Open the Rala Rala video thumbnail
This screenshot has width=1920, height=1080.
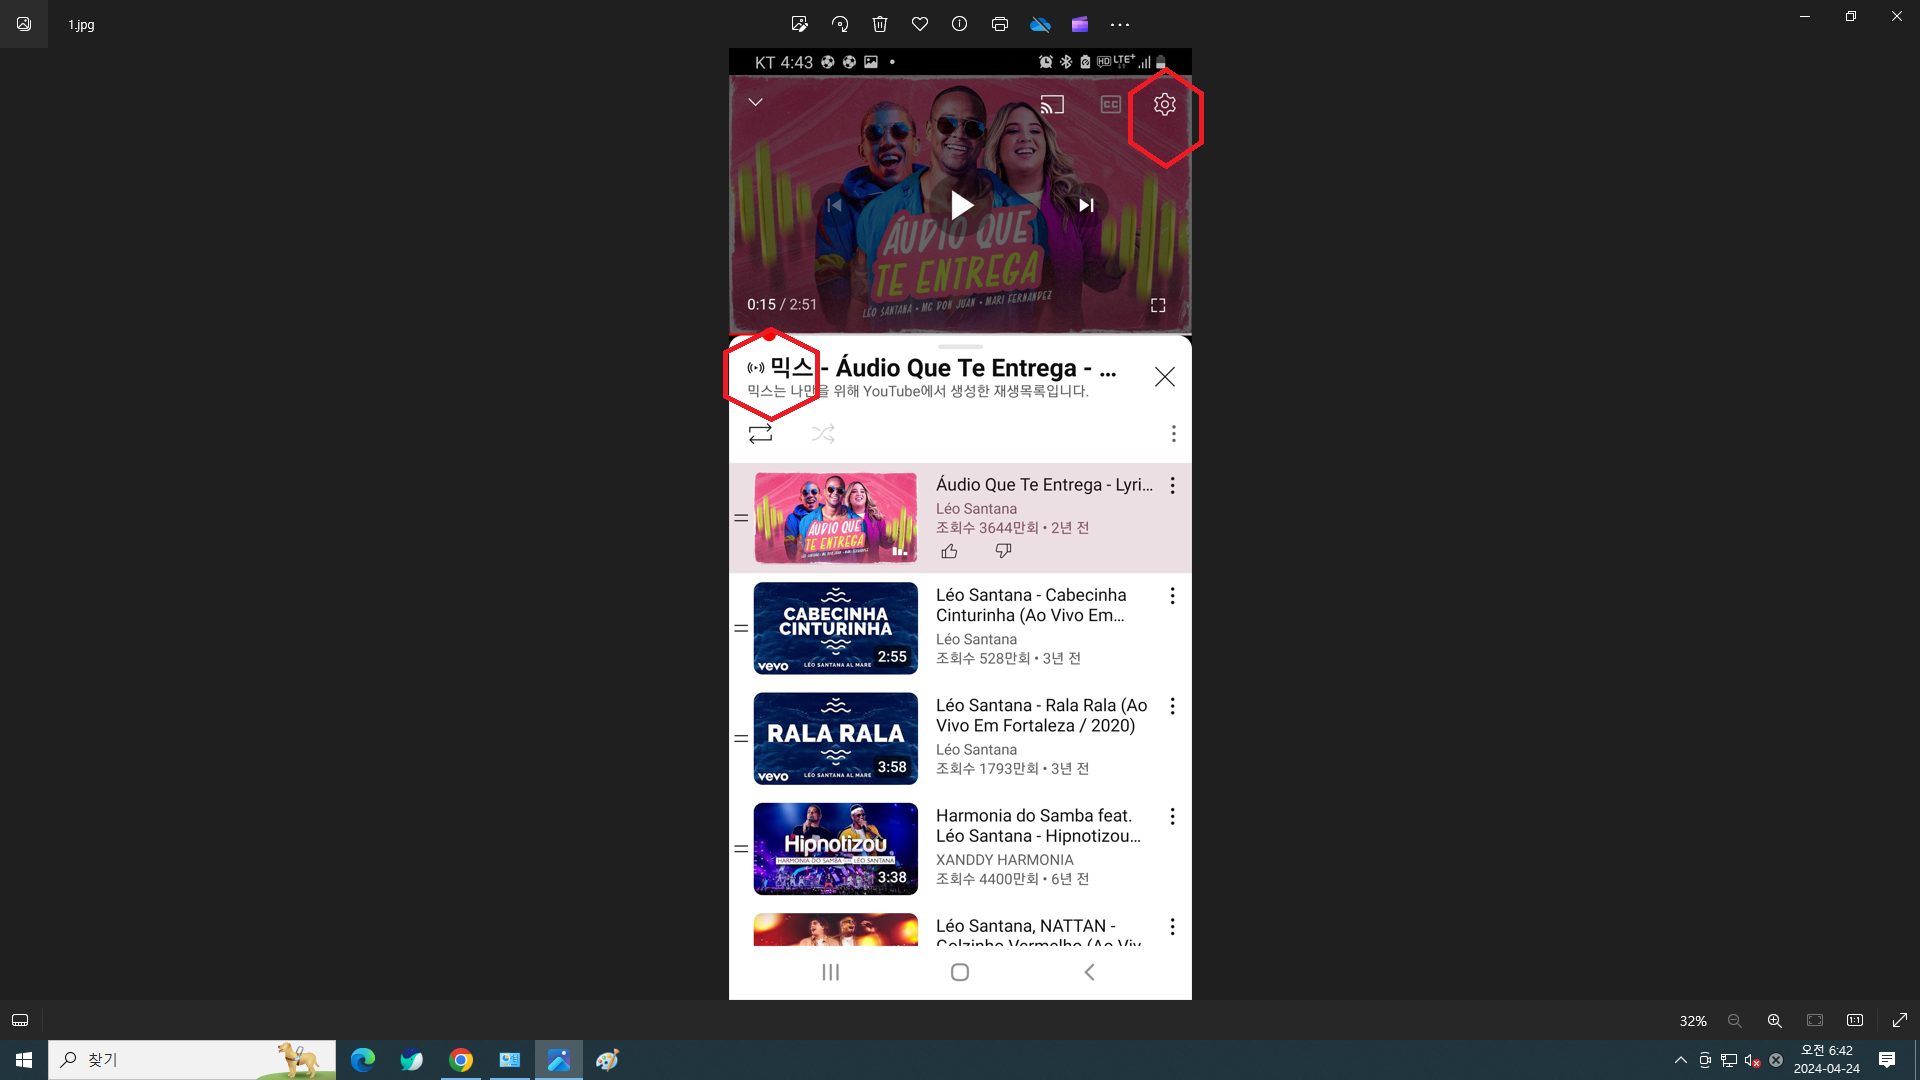[x=835, y=738]
